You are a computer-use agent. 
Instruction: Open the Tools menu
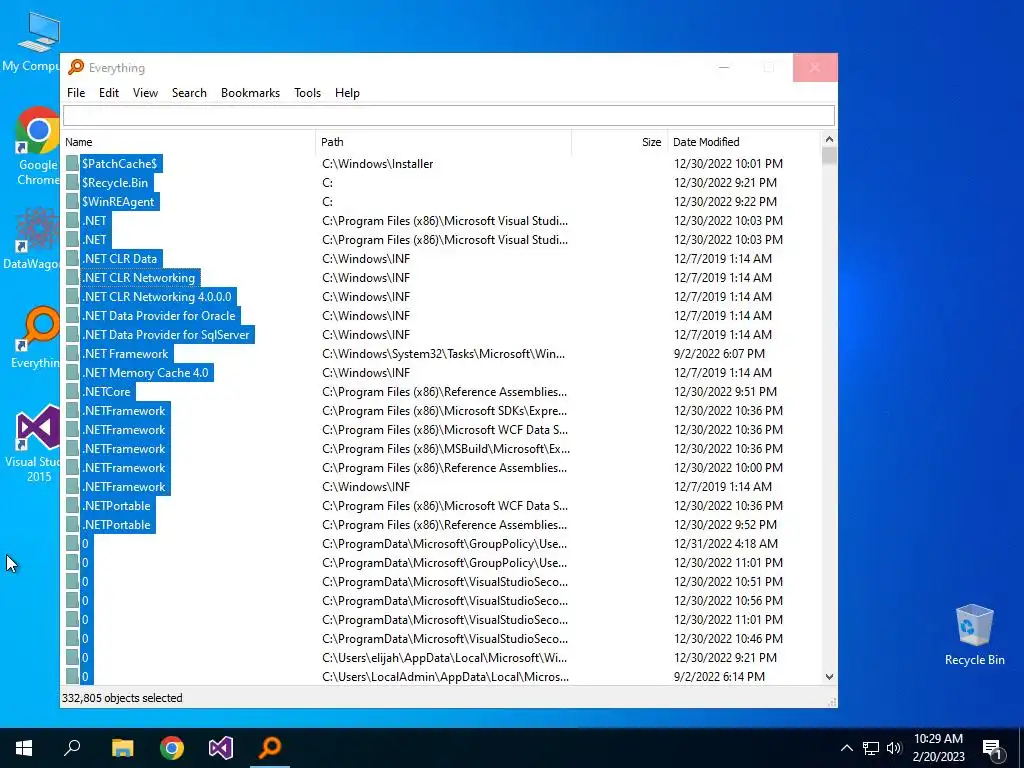point(307,93)
